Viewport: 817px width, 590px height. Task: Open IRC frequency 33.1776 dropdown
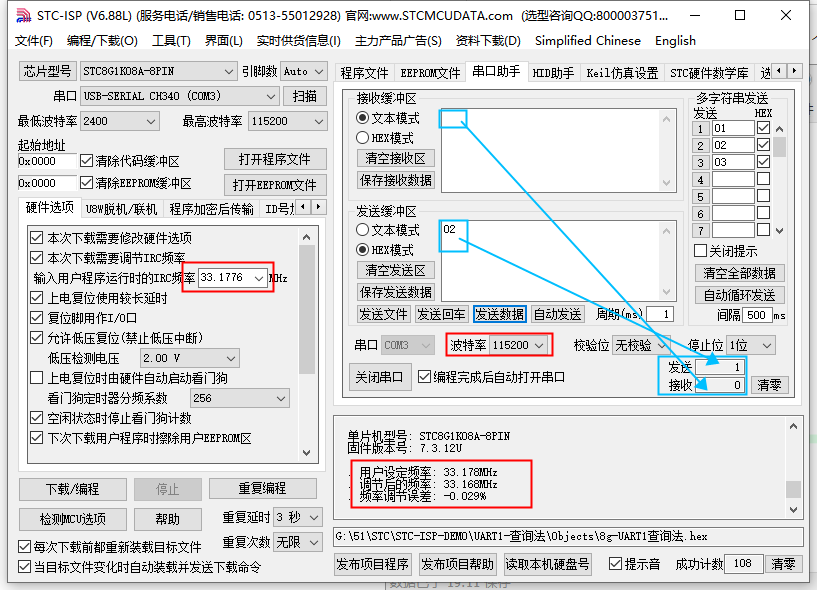tap(232, 278)
